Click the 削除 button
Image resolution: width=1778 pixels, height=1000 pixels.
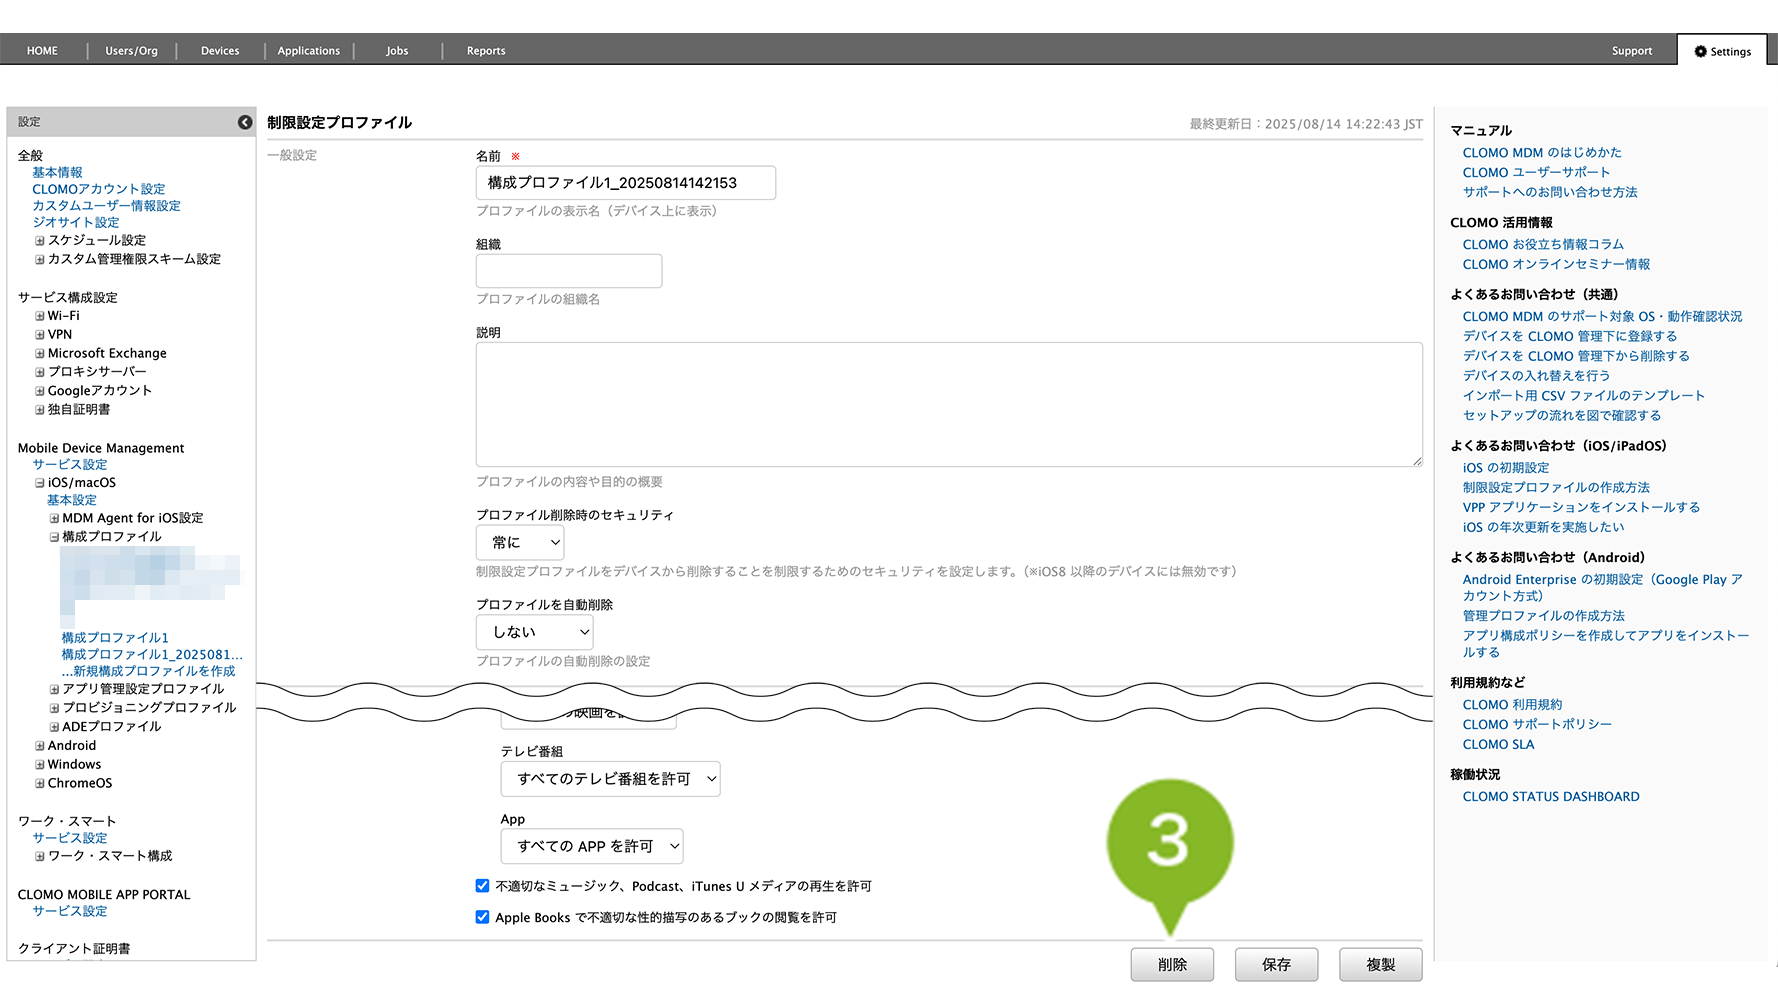[1172, 965]
